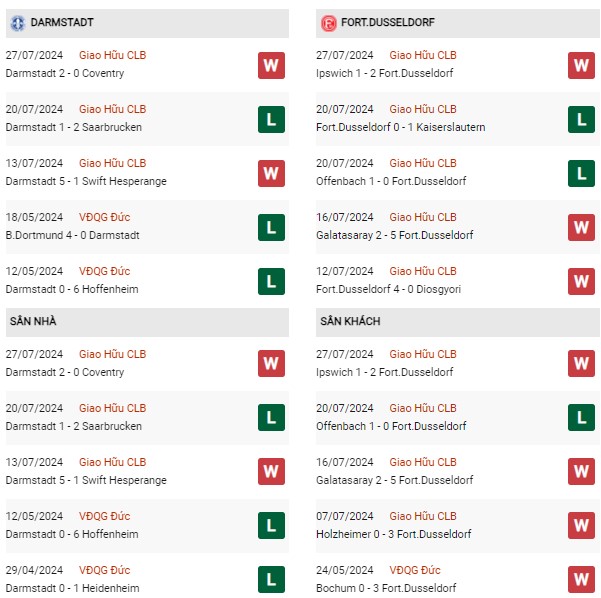
Task: Open VĐQG Đức link for Bochum match
Action: 415,570
